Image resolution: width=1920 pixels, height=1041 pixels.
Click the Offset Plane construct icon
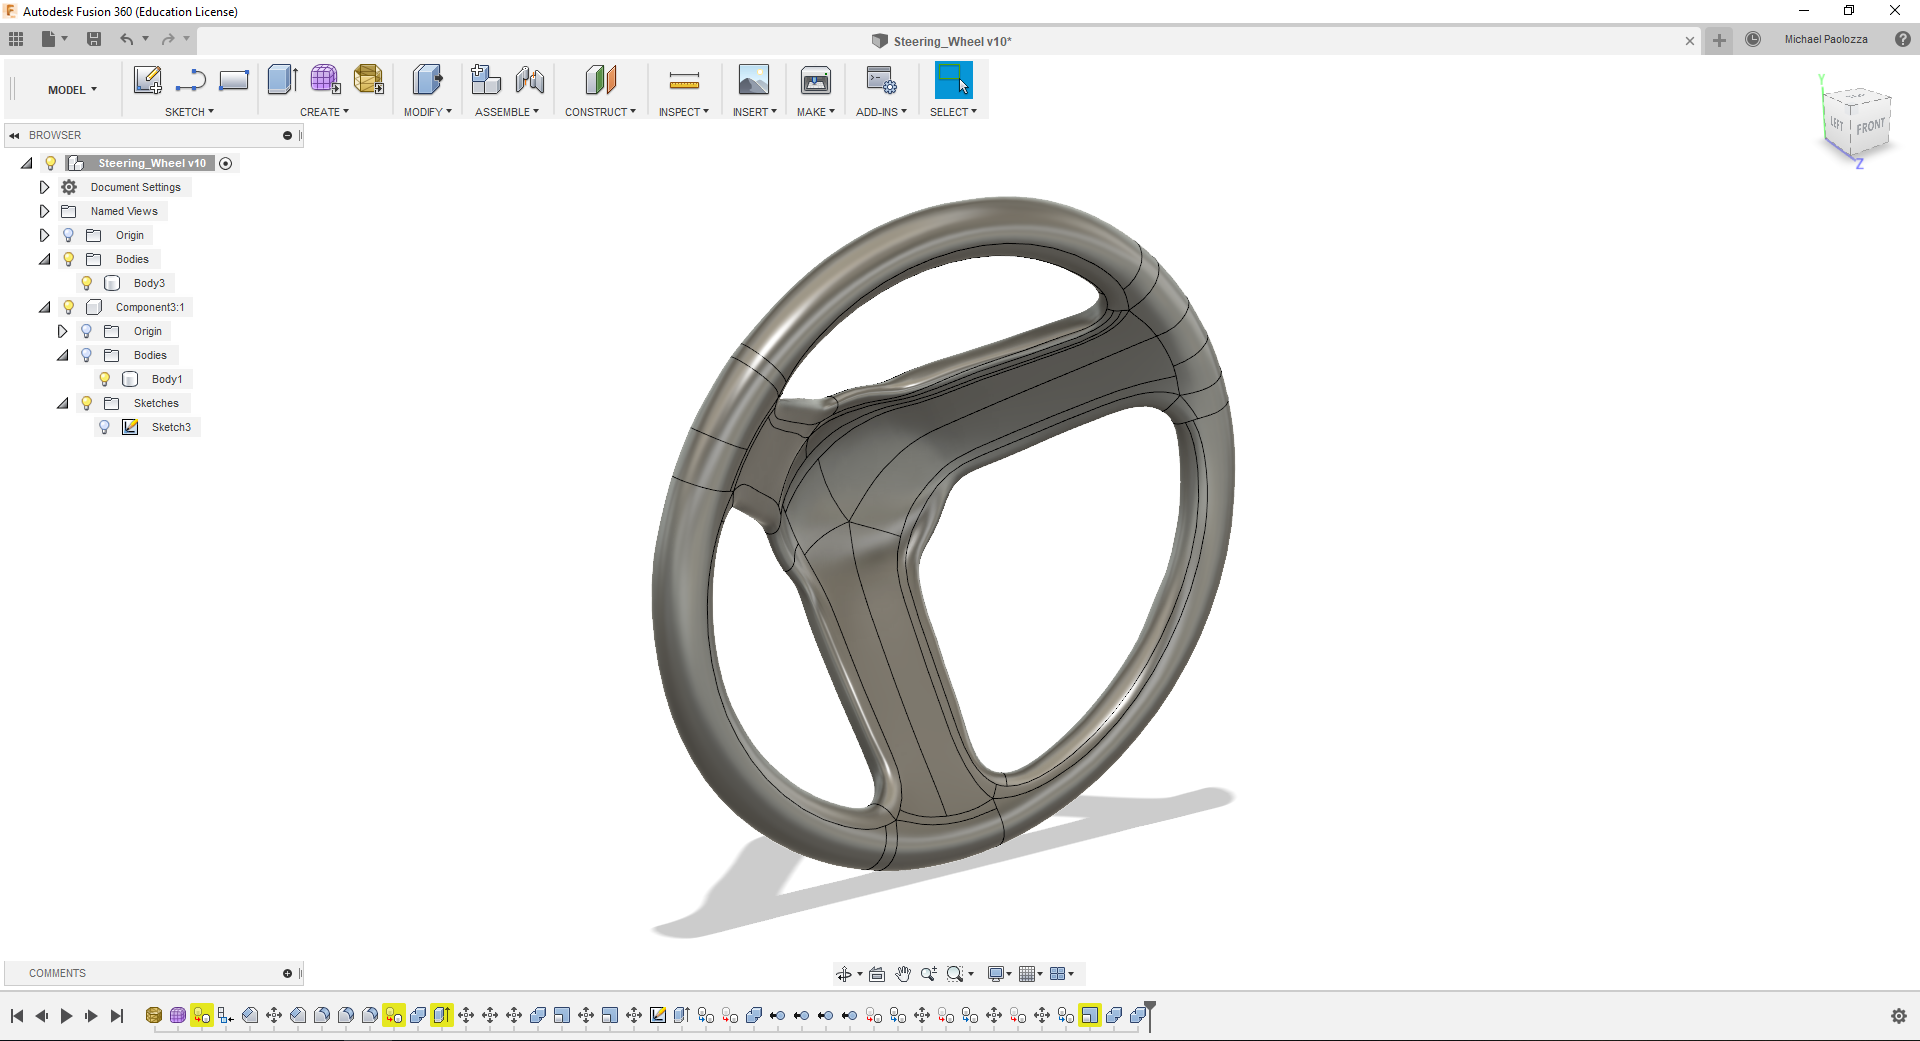point(601,81)
